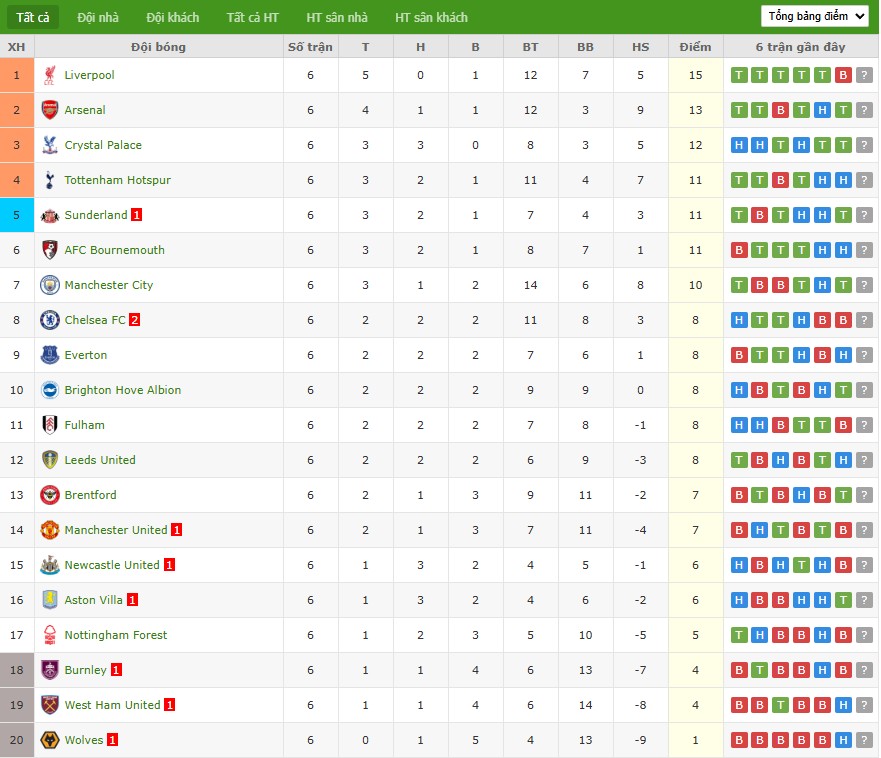881x758 pixels.
Task: Click the Manchester City crest icon
Action: pos(49,285)
